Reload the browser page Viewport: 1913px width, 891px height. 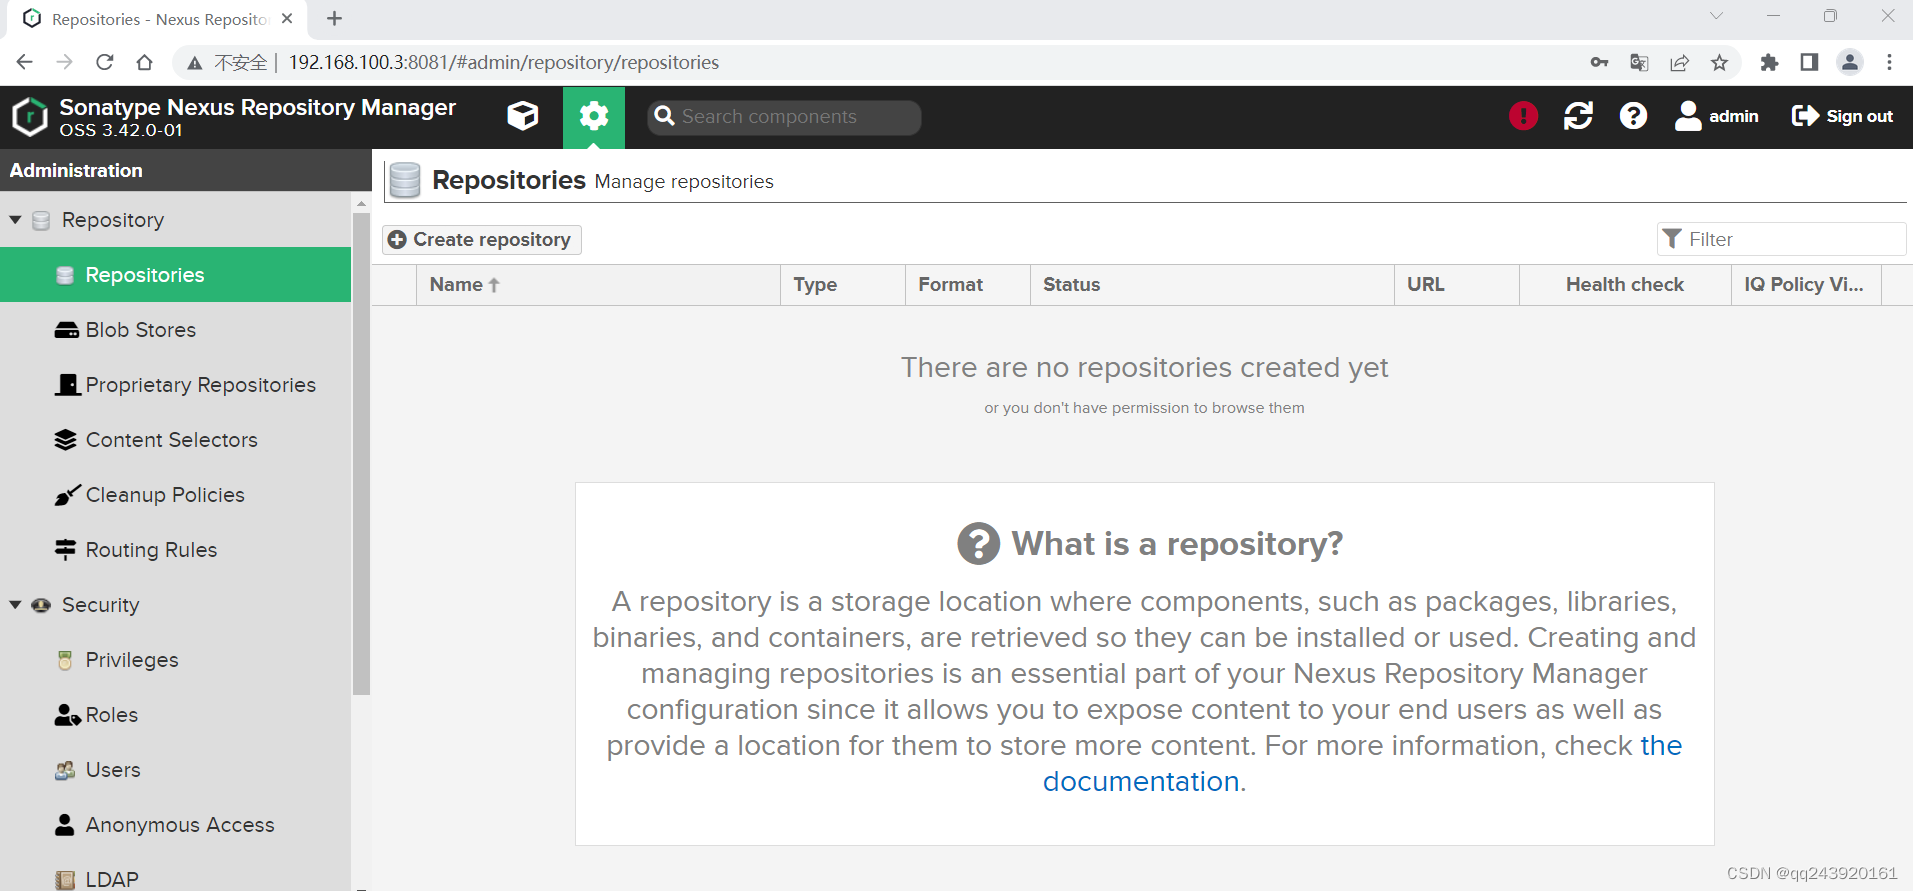105,62
